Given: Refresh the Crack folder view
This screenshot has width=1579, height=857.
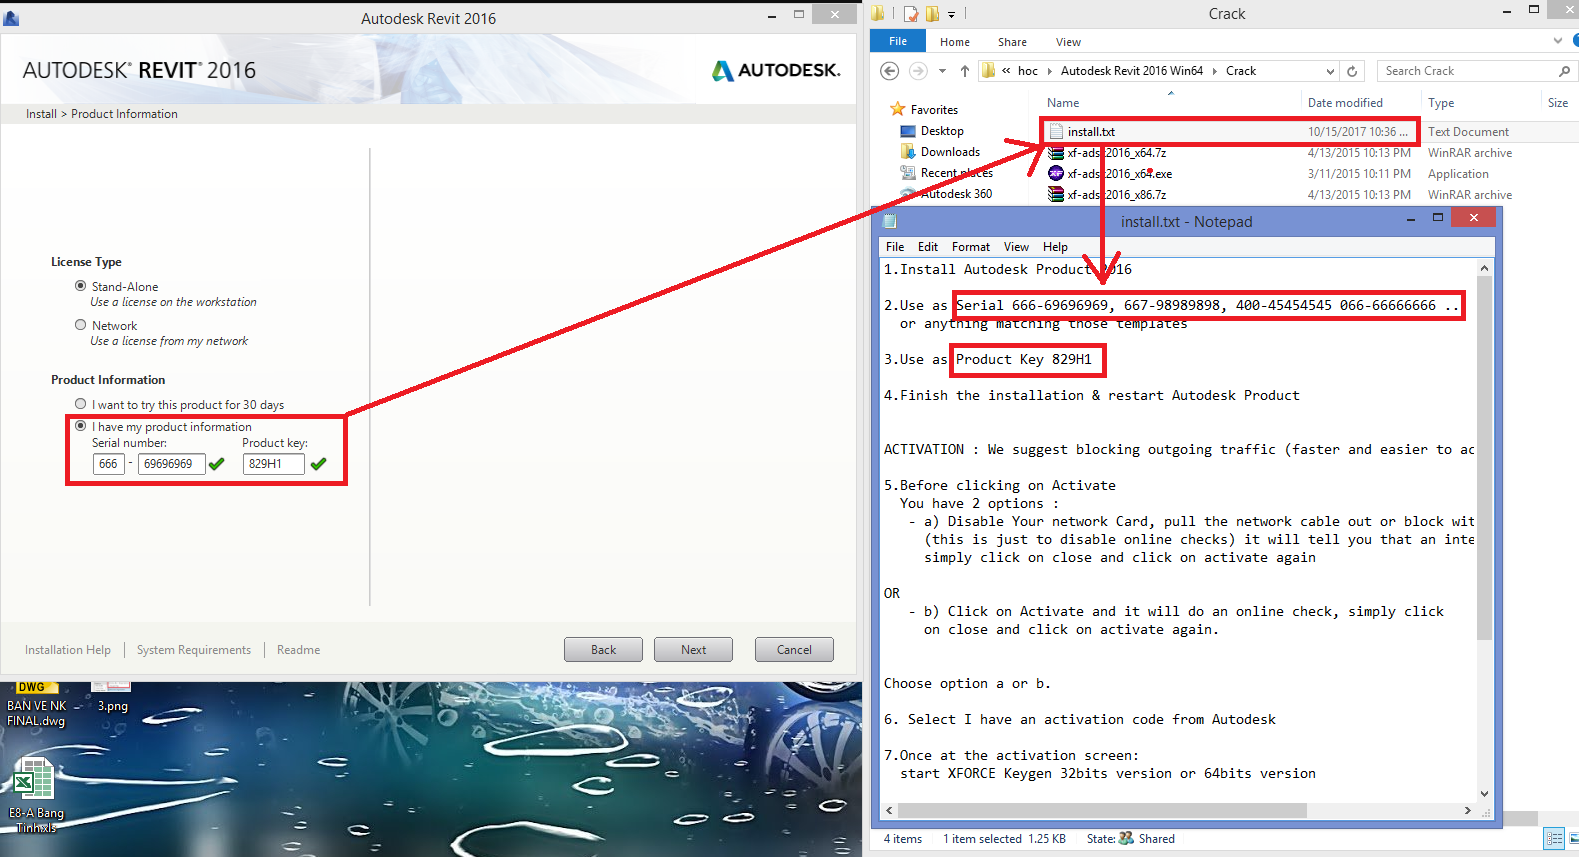Looking at the screenshot, I should point(1352,71).
